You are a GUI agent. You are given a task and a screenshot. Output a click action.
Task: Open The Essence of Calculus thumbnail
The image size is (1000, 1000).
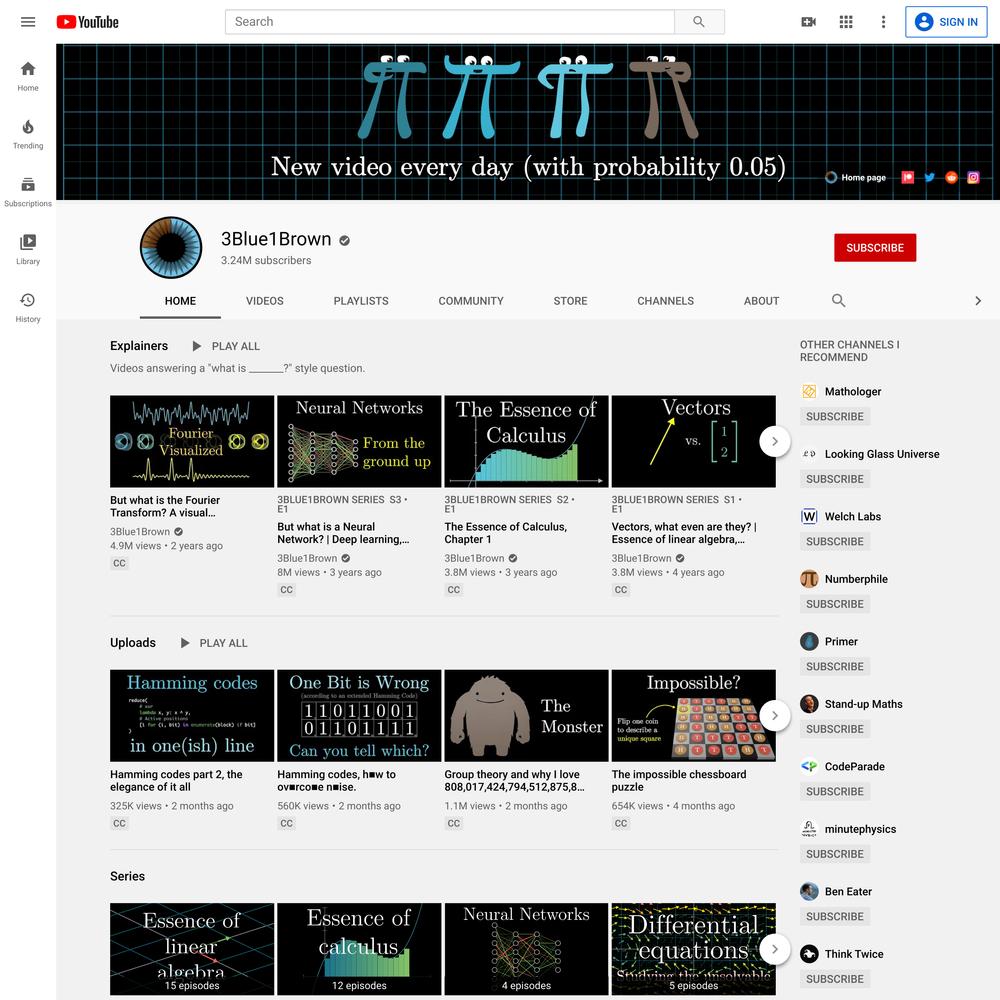pos(526,441)
